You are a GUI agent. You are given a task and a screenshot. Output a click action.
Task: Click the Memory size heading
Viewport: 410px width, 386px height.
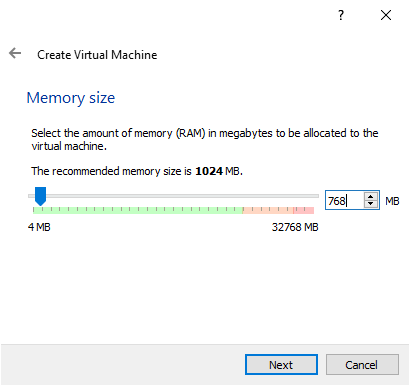tap(71, 98)
